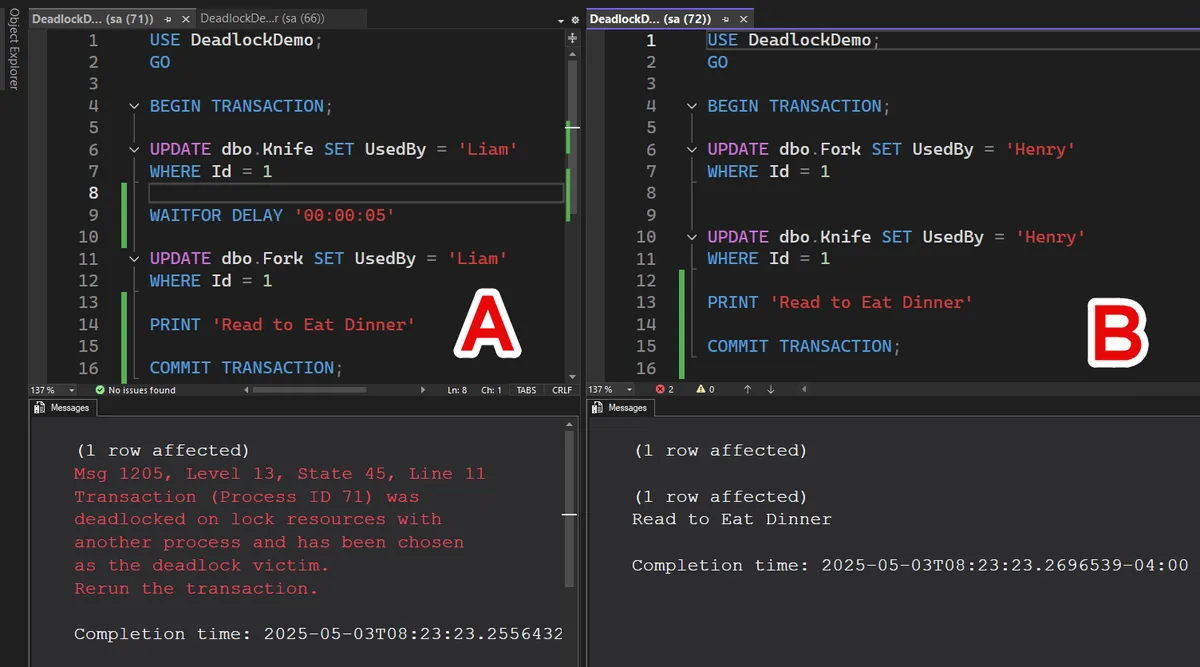Screen dimensions: 1200x667
Task: Collapse UPDATE dbo.Knife block in pane A
Action: click(x=134, y=150)
